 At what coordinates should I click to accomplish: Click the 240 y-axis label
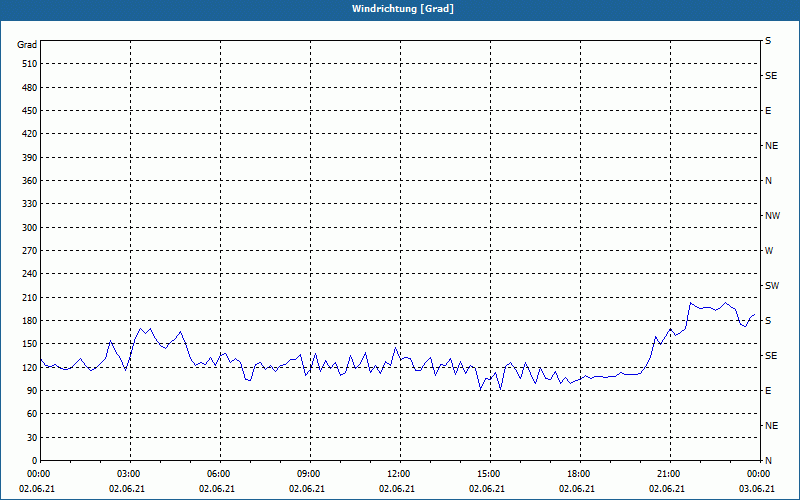(x=30, y=274)
